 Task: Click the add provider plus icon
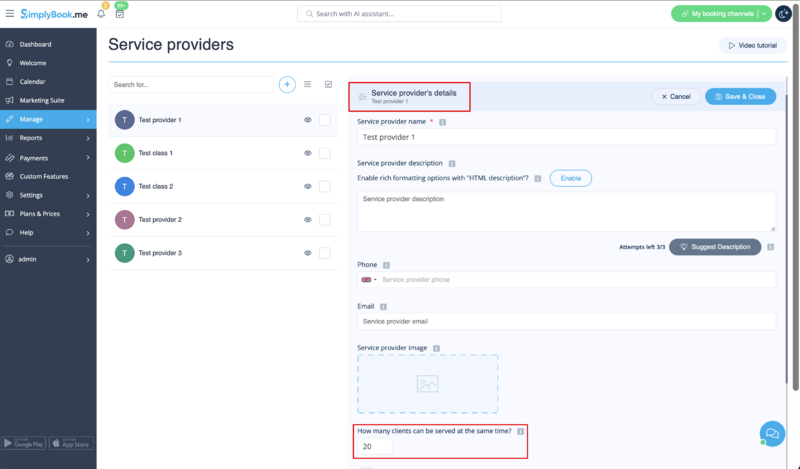[287, 84]
